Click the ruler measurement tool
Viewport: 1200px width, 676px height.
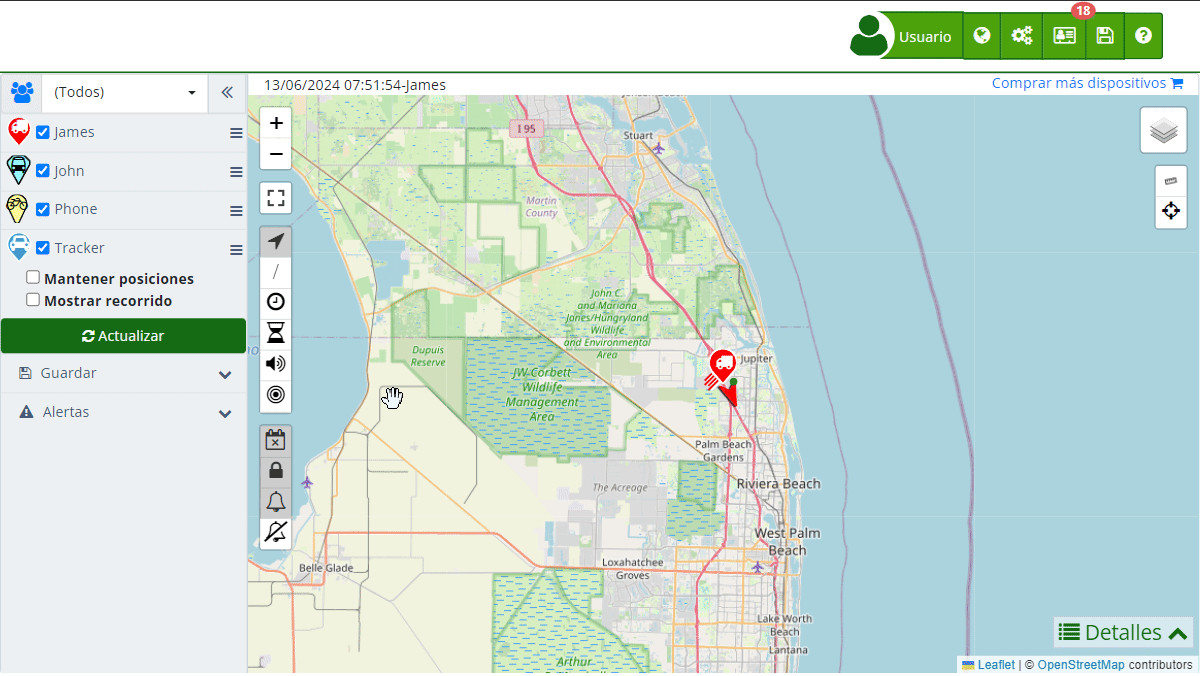pos(1171,181)
